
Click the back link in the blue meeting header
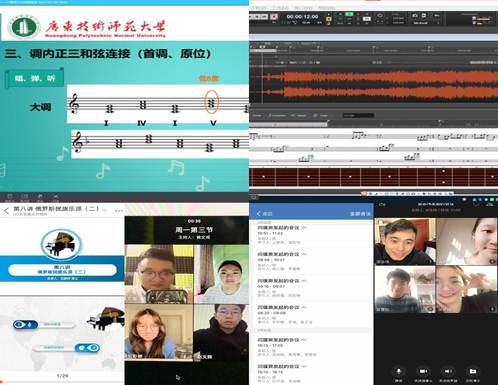pyautogui.click(x=264, y=213)
